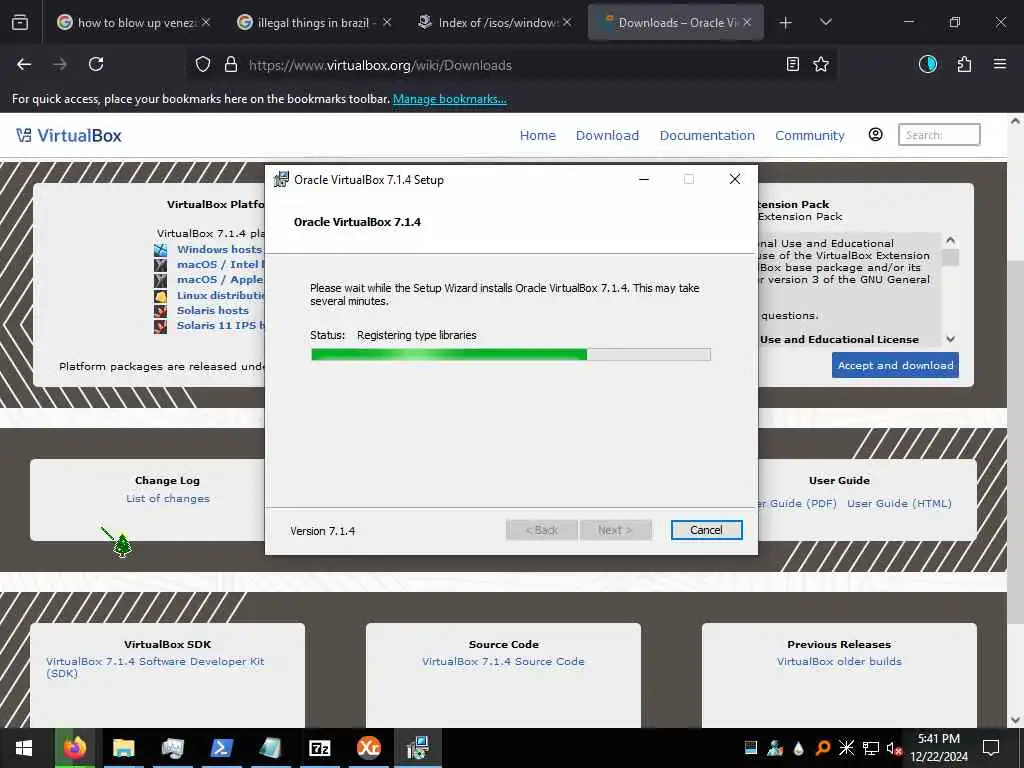
Task: Open the Firefox hamburger menu
Action: pyautogui.click(x=999, y=64)
